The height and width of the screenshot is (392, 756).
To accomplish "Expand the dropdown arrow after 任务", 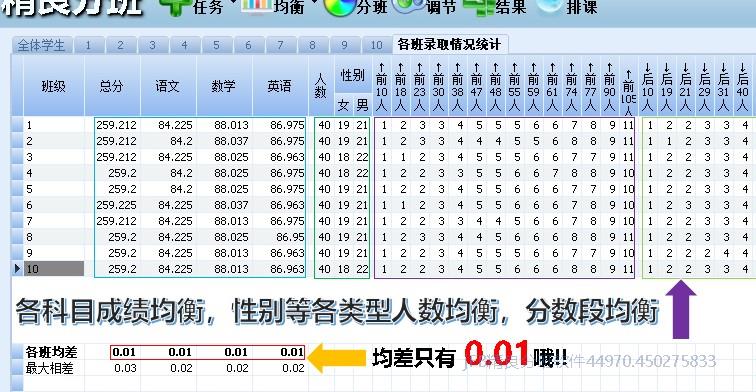I will pyautogui.click(x=233, y=2).
